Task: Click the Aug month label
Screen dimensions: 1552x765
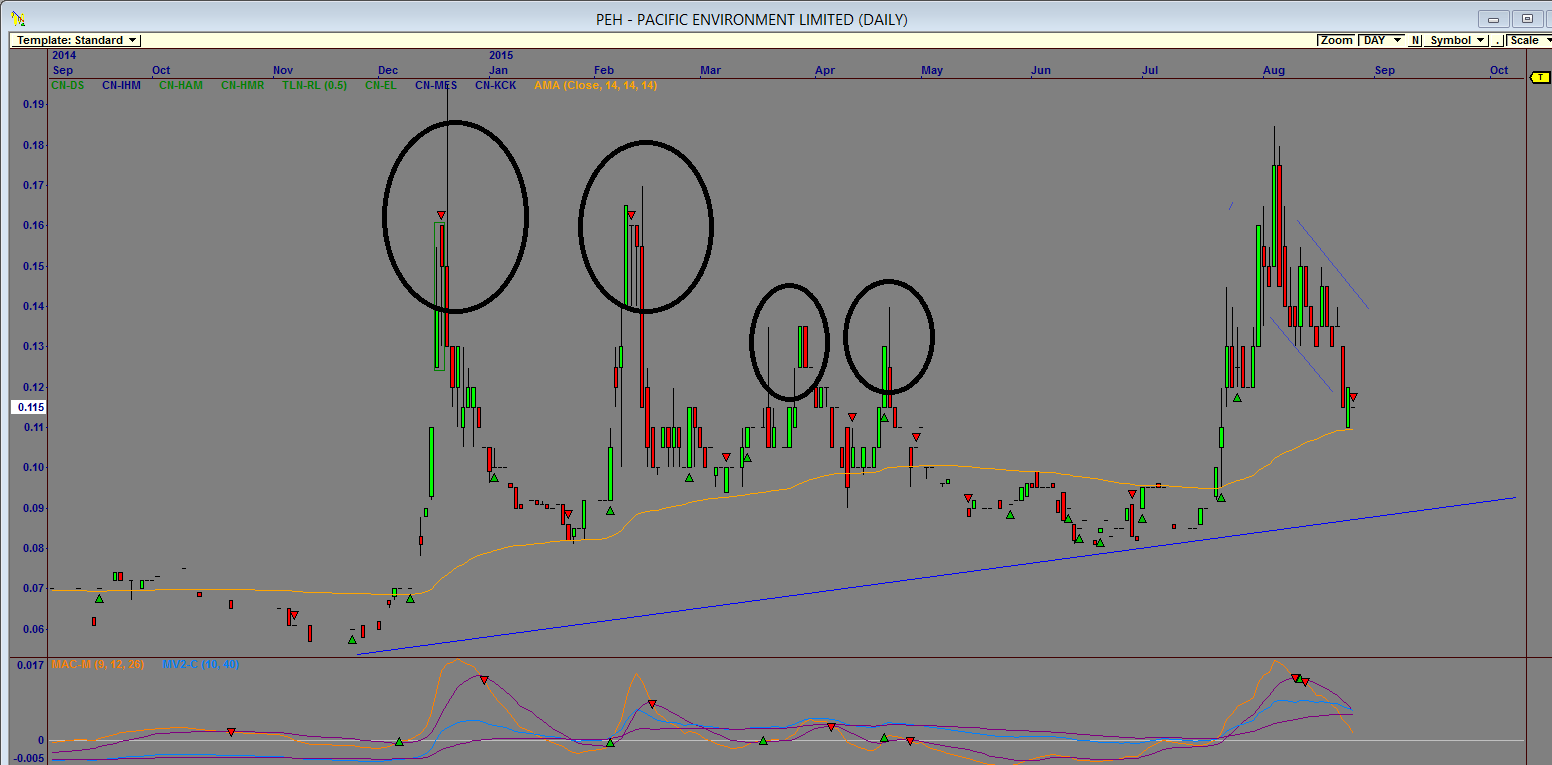Action: click(1274, 70)
